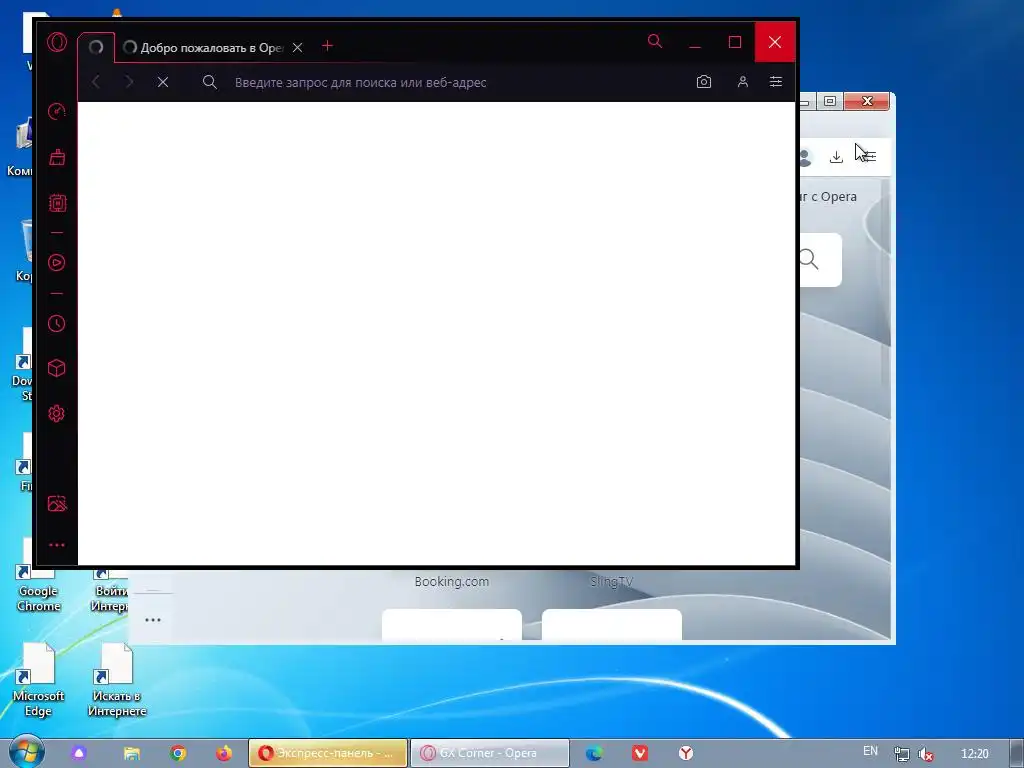The image size is (1024, 768).
Task: Launch Edge from the taskbar
Action: [594, 753]
